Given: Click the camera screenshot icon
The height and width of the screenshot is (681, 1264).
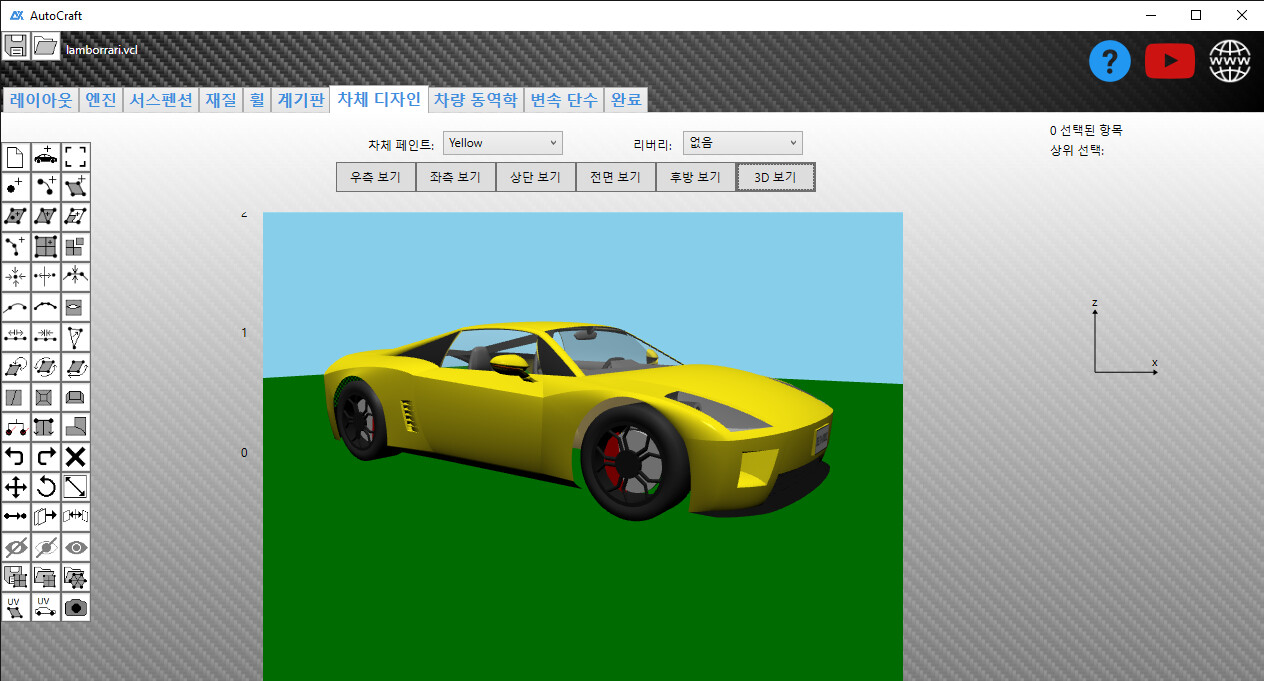Looking at the screenshot, I should point(76,607).
